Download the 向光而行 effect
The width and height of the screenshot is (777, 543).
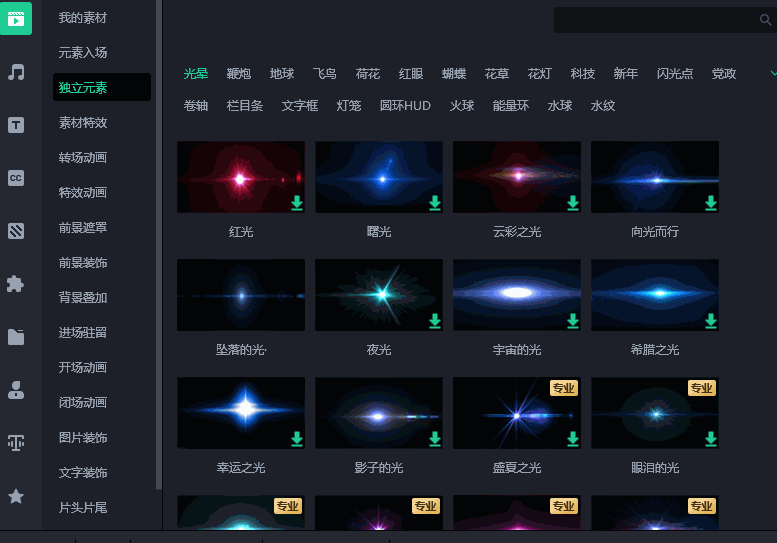711,203
